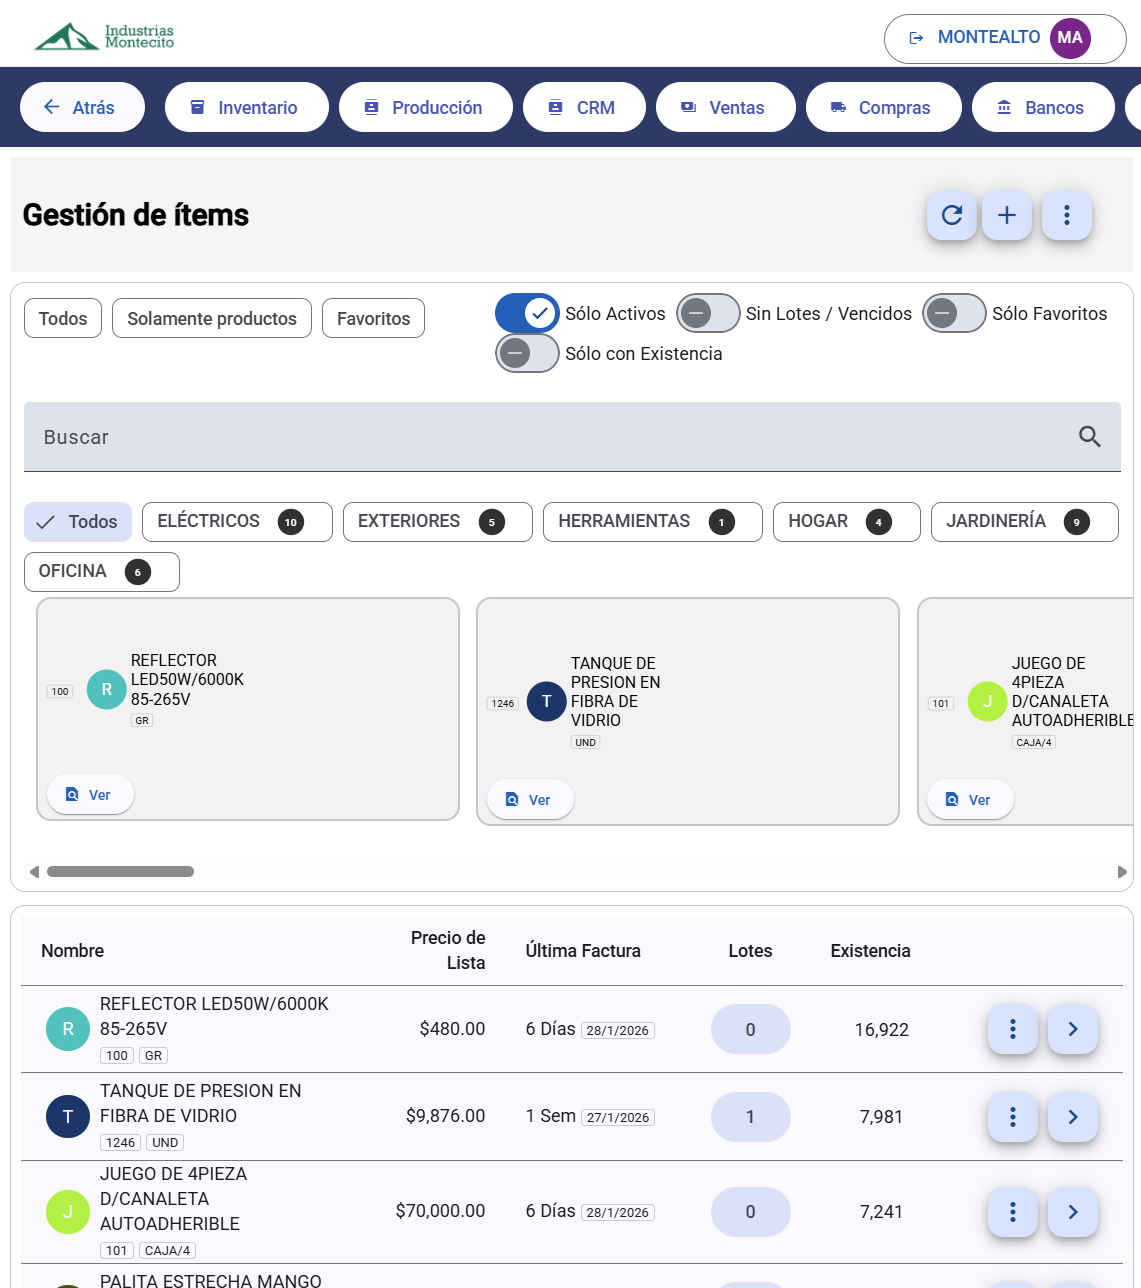Open the Producción module icon
This screenshot has height=1288, width=1141.
(x=372, y=107)
